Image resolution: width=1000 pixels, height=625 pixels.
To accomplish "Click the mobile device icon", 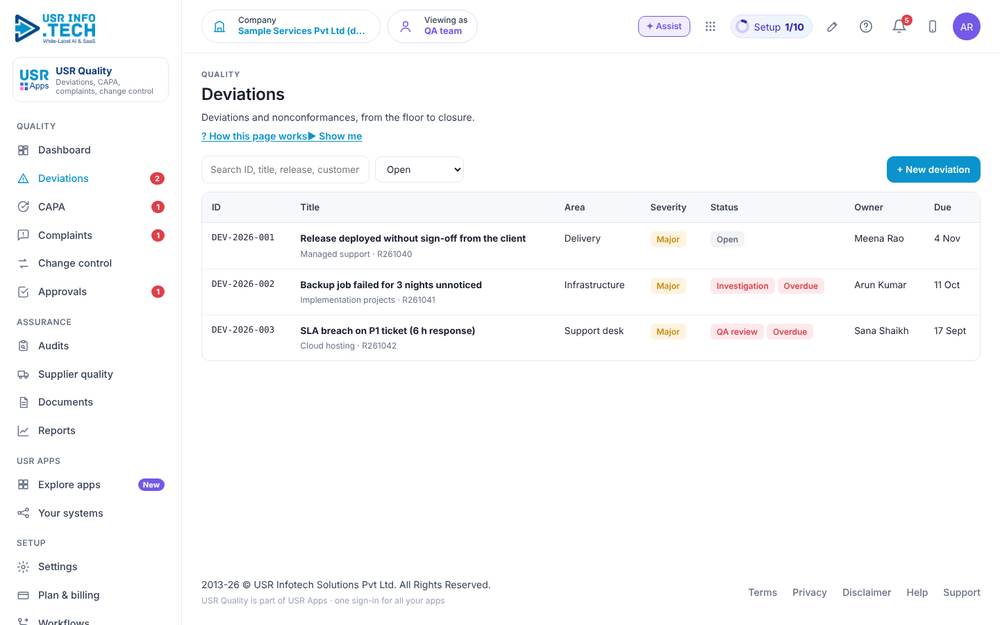I will click(x=932, y=27).
